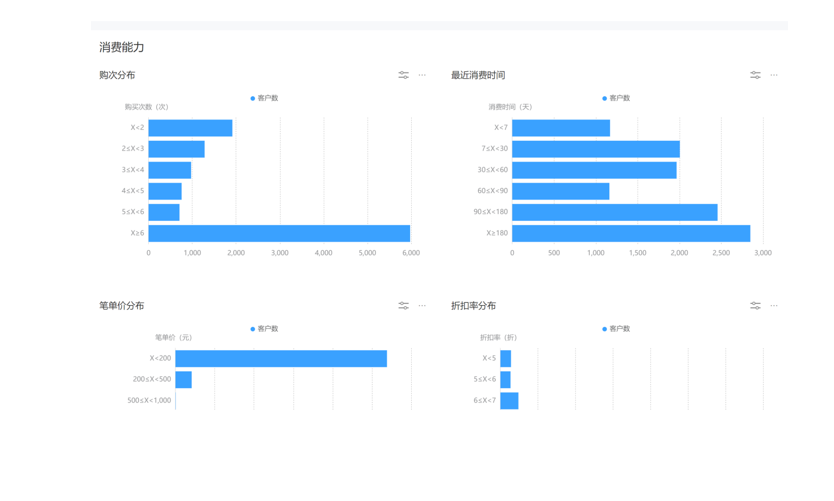Screen dimensions: 834x501
Task: Toggle 客户数 legend in 最近消费时间 chart
Action: tap(617, 98)
